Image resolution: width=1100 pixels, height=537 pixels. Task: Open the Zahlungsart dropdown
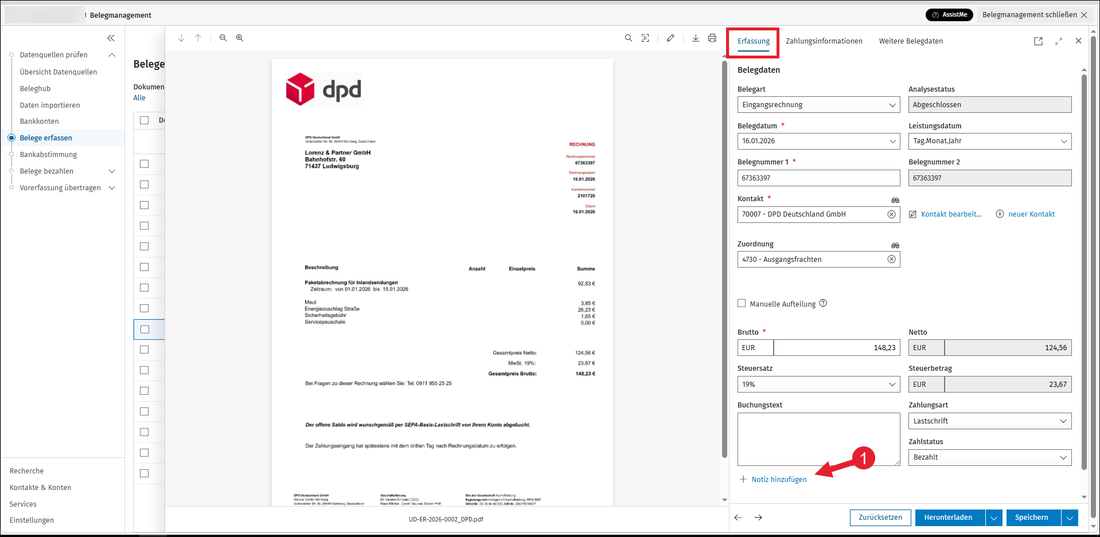point(1064,421)
